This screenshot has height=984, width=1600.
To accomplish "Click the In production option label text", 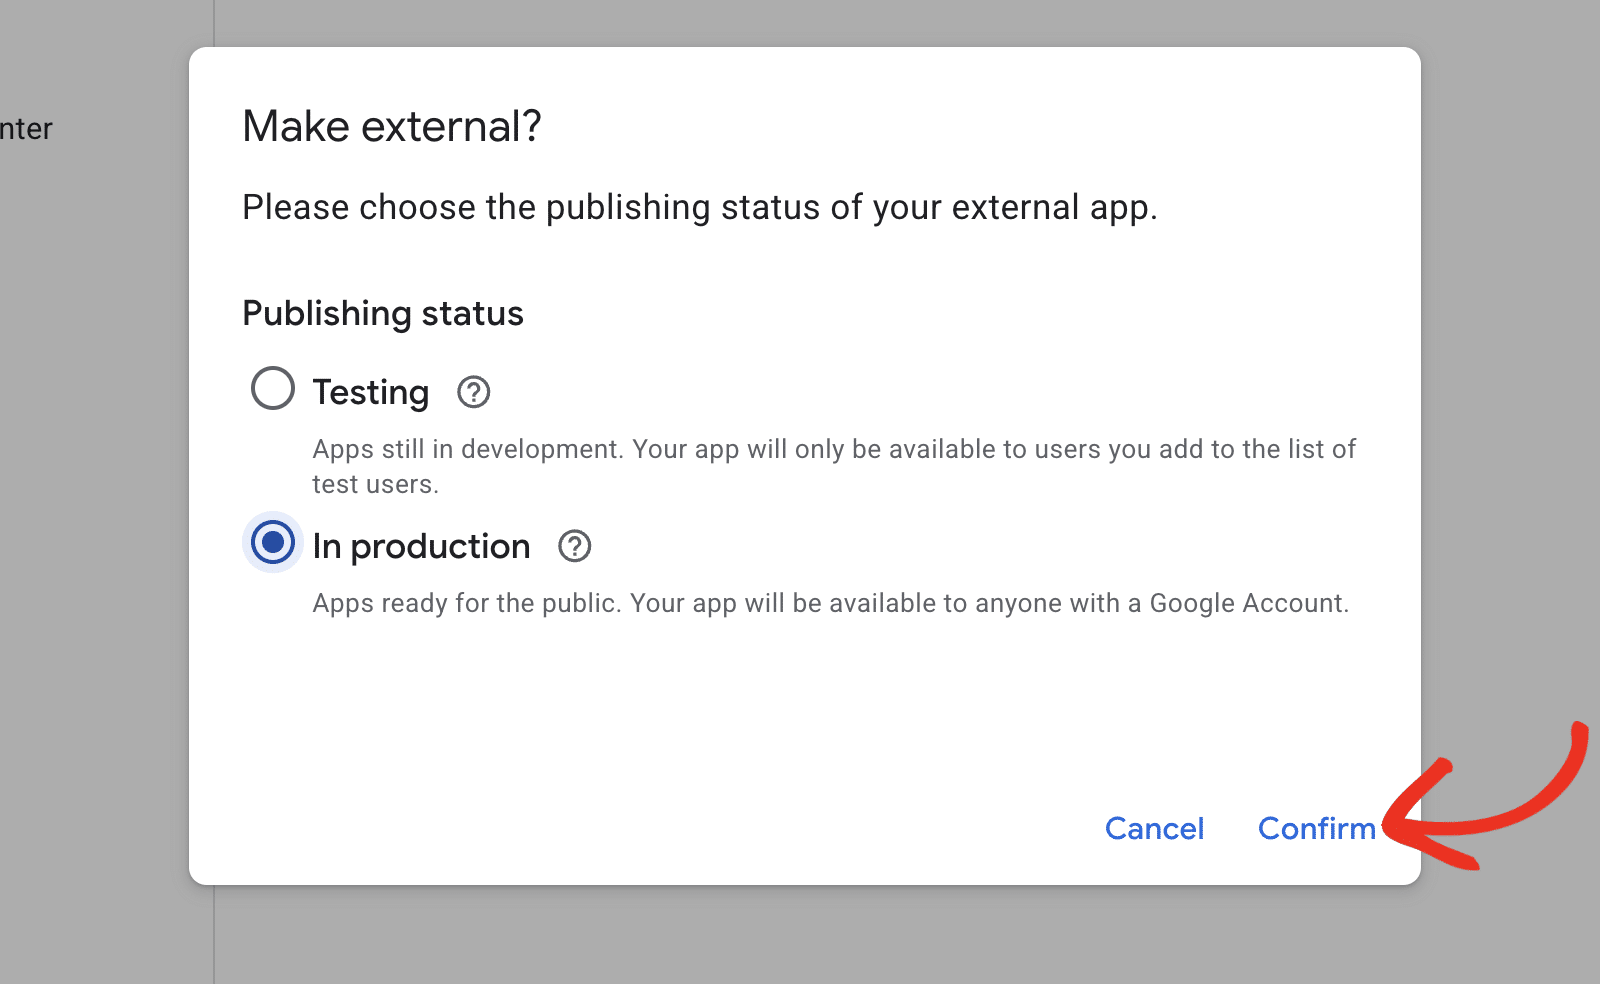I will (420, 546).
